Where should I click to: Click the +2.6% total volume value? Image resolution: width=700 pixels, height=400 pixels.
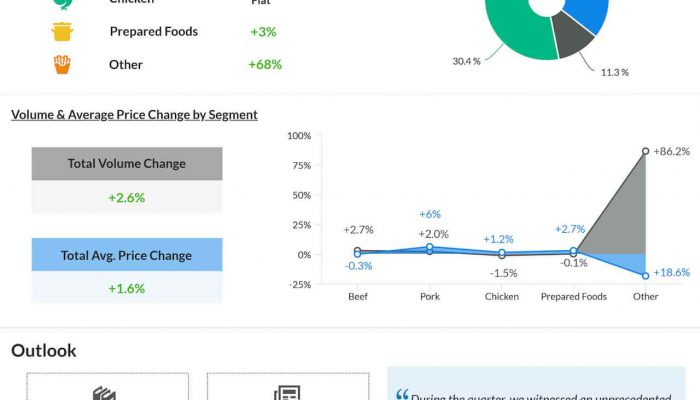tap(127, 197)
